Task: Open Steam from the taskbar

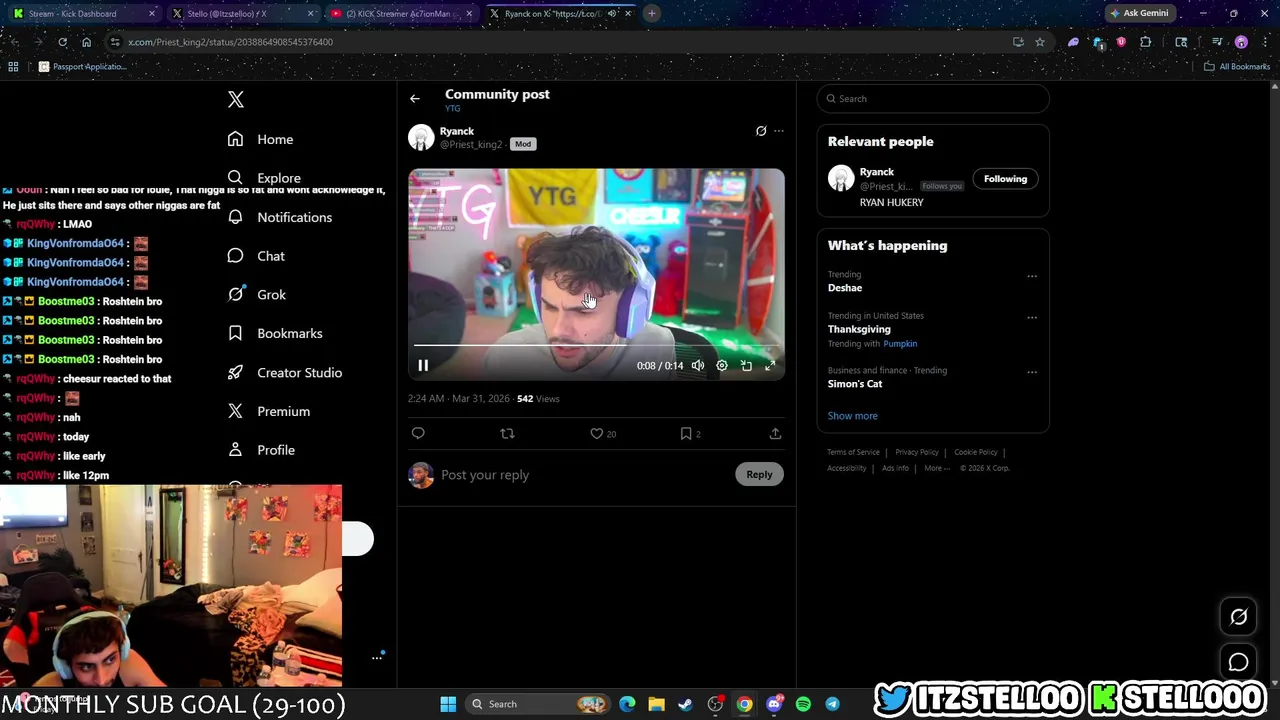Action: click(685, 704)
